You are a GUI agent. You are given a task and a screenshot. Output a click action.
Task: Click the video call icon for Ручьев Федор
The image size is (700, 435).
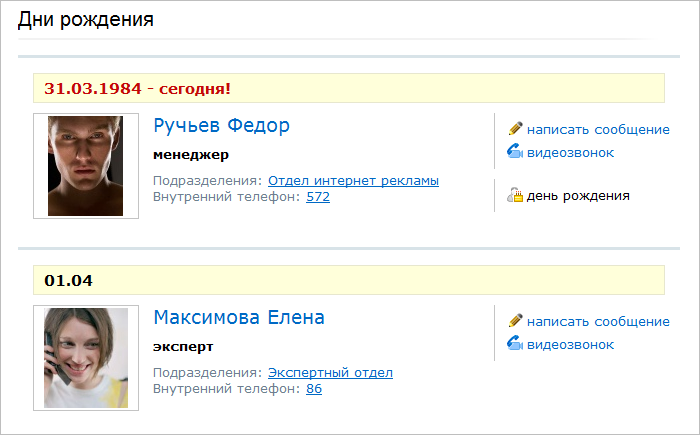(516, 152)
